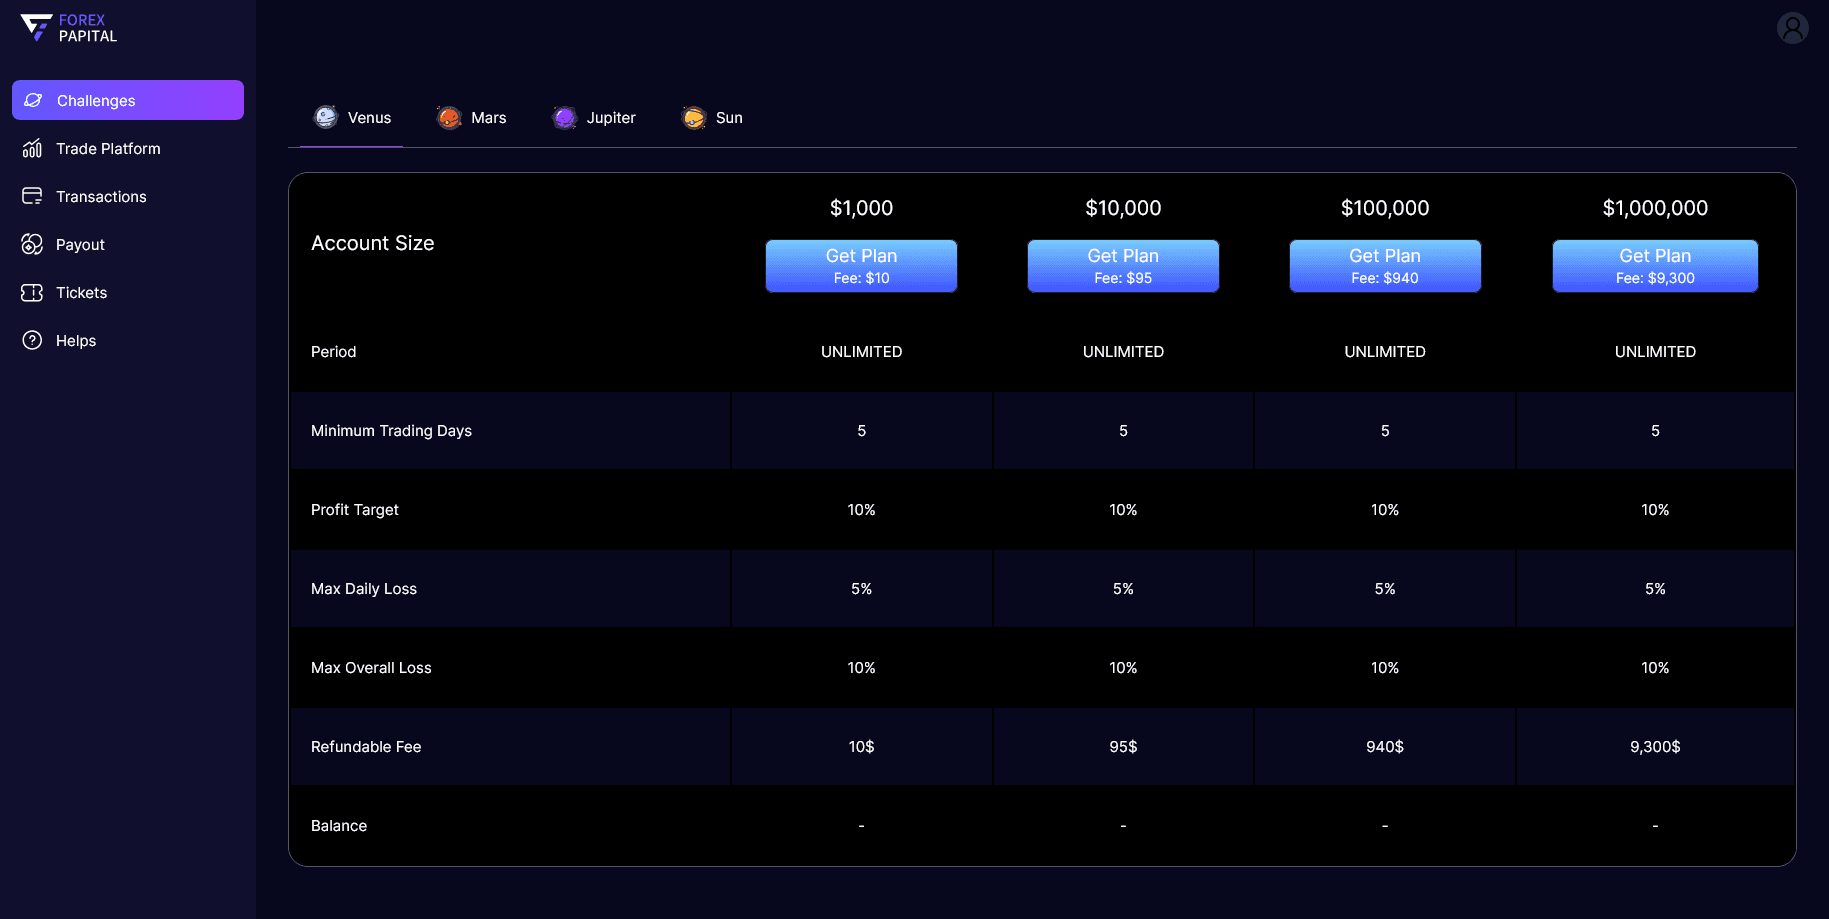The image size is (1829, 919).
Task: Click the $1,000 account size heading
Action: (861, 208)
